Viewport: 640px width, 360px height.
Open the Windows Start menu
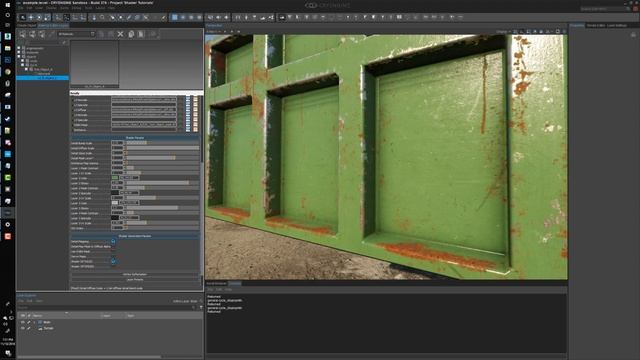click(7, 4)
